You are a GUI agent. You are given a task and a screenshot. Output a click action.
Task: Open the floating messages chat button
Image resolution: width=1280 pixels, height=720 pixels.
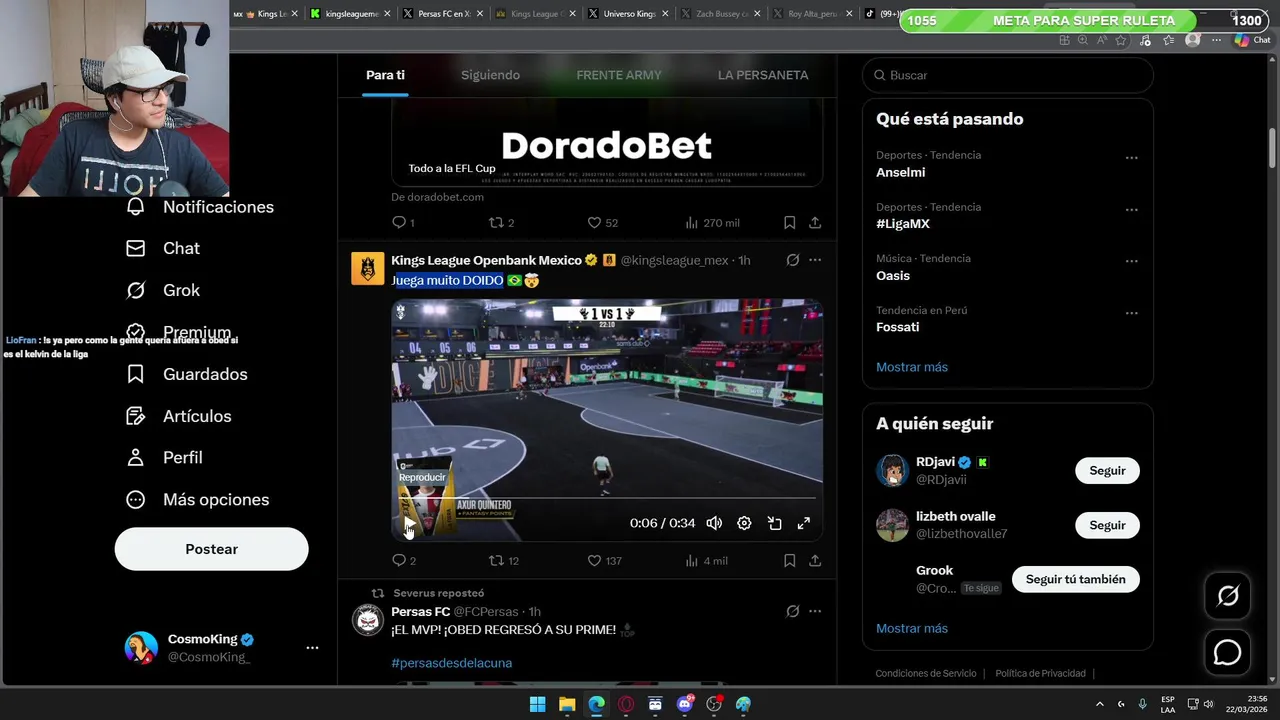point(1227,652)
